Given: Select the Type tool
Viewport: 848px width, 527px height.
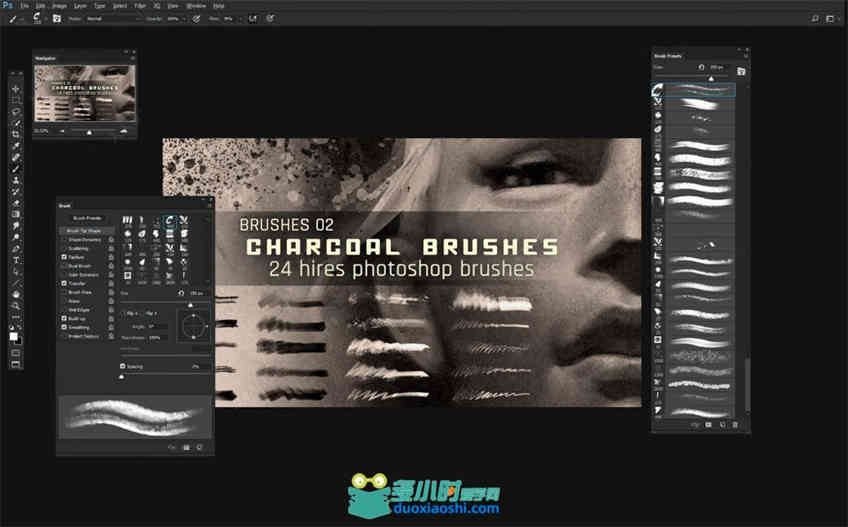Looking at the screenshot, I should coord(16,260).
